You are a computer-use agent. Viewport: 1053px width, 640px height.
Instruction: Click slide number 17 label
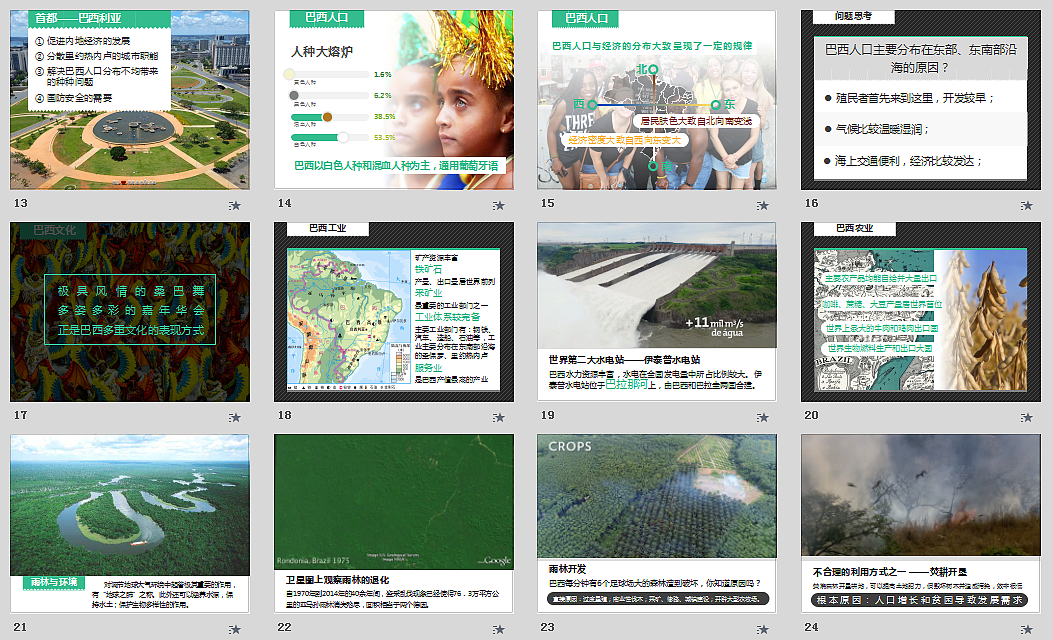click(x=21, y=415)
